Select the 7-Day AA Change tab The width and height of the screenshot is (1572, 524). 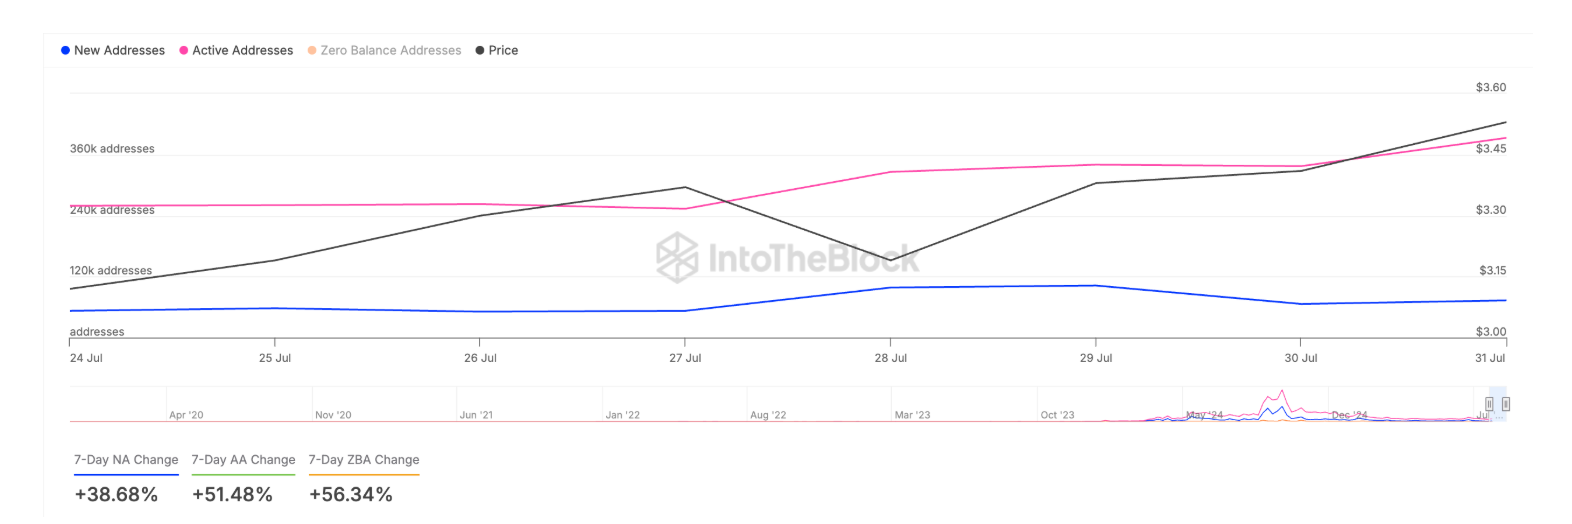[243, 460]
